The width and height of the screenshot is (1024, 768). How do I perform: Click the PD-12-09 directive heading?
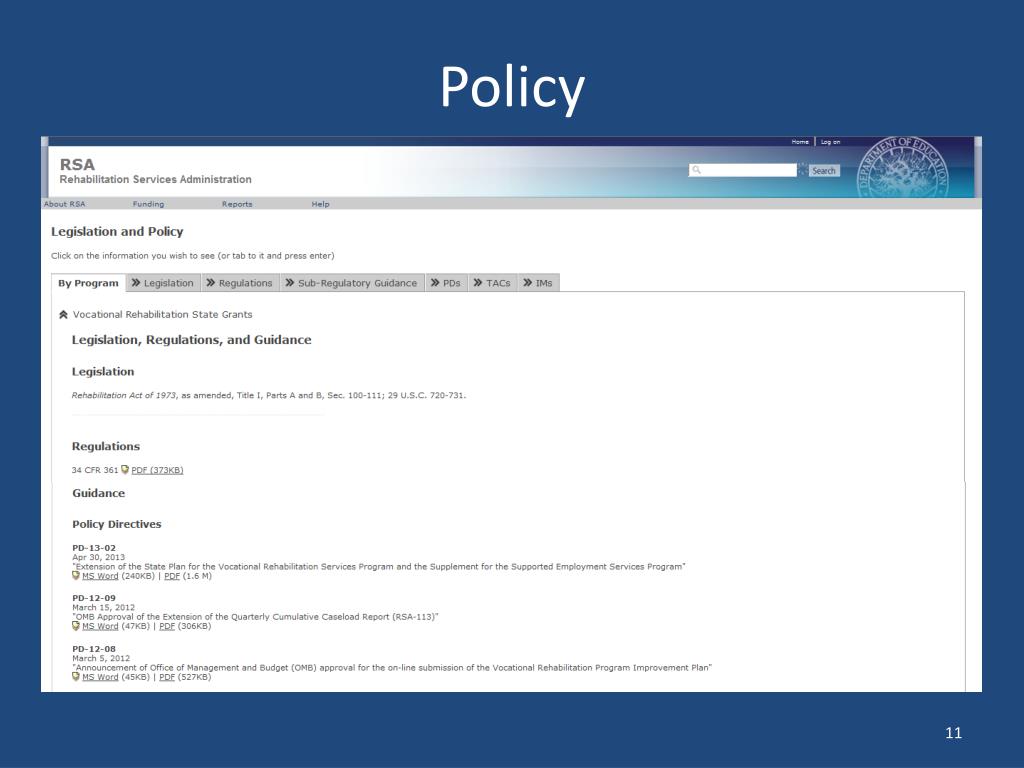94,598
